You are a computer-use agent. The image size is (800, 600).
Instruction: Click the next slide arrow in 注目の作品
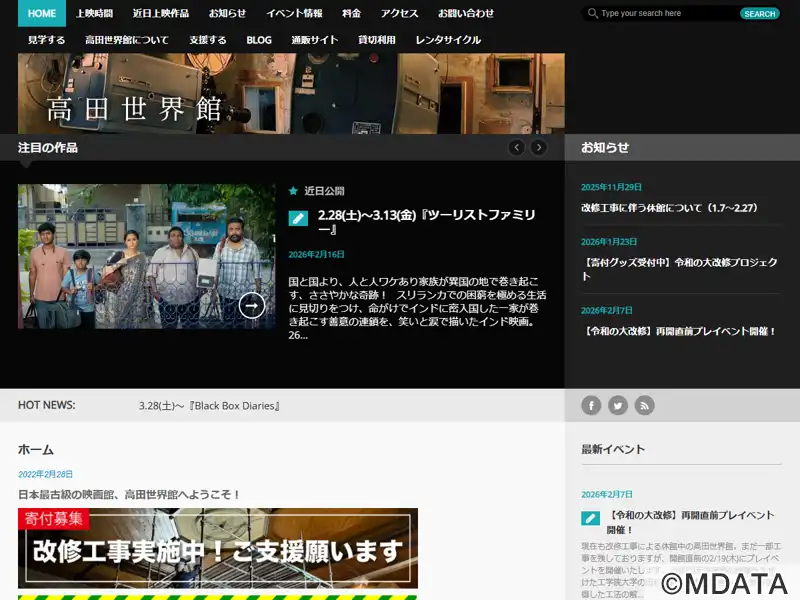(539, 147)
